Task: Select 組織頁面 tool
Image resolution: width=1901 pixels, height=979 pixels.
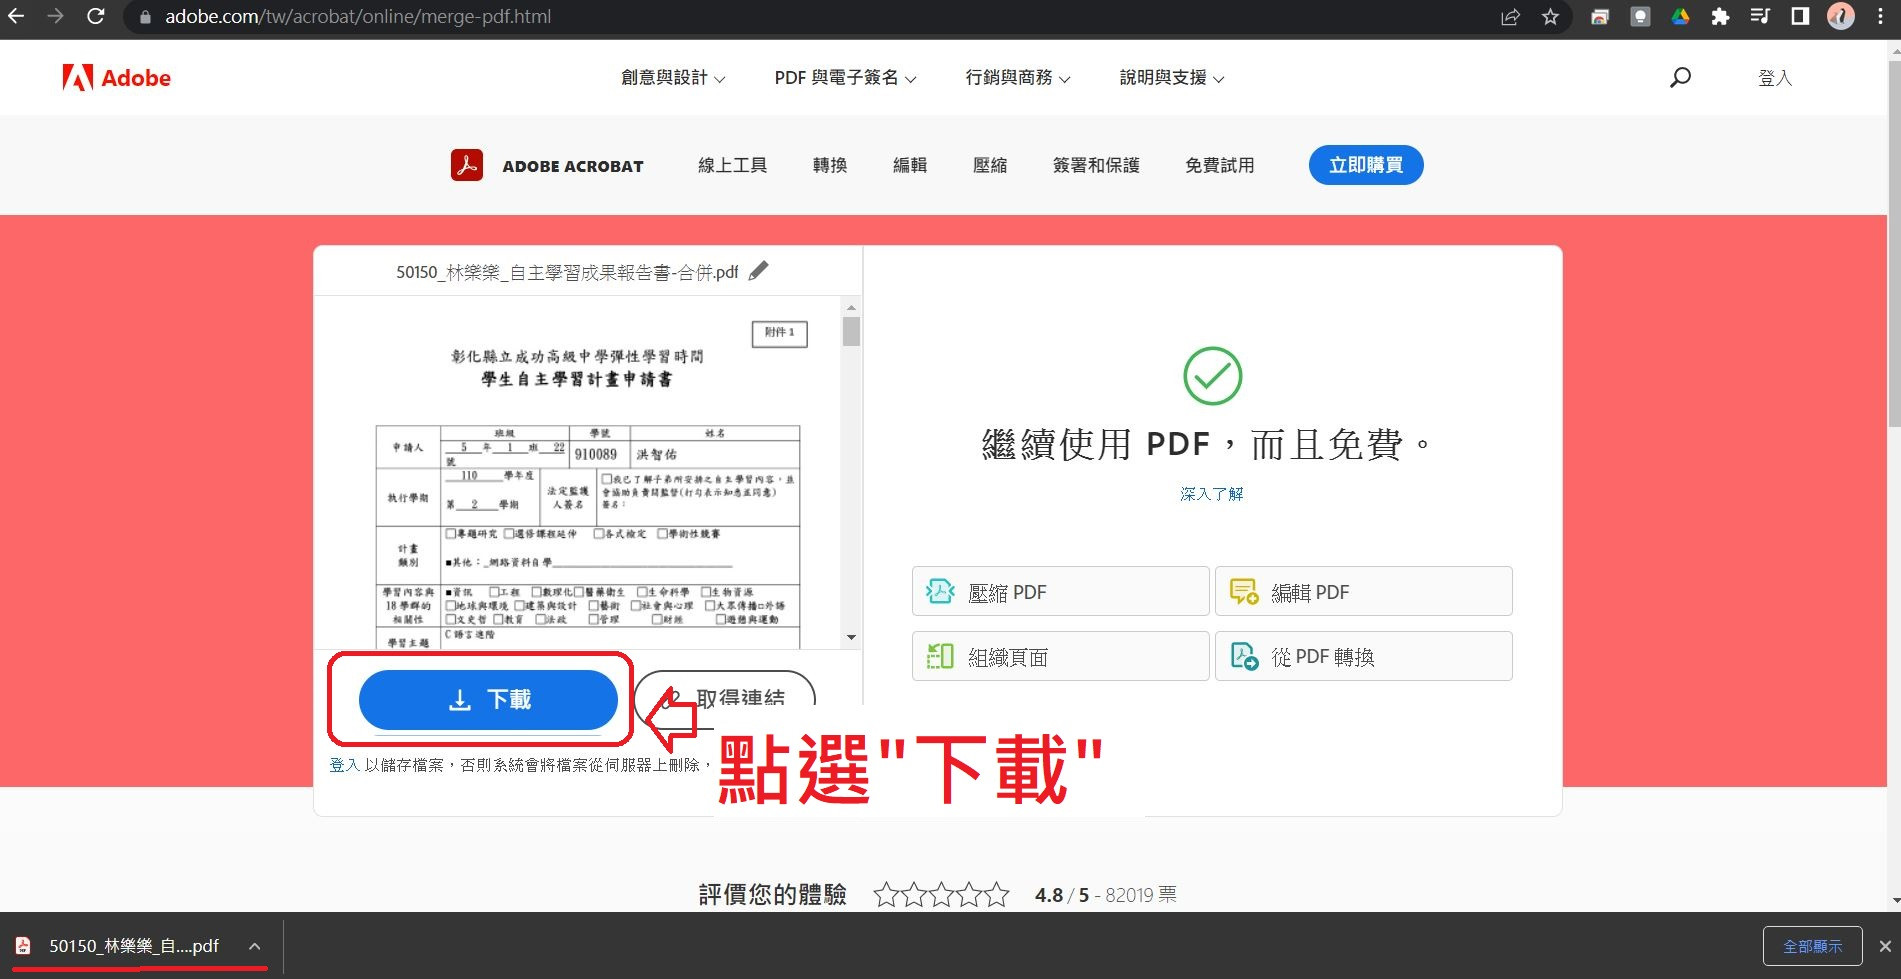Action: (x=1060, y=656)
